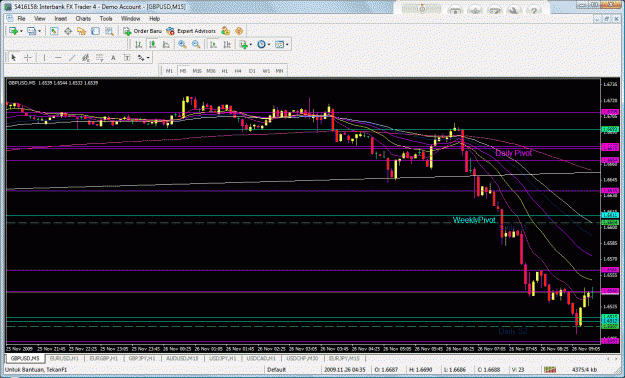Toggle chart shift from right border
625x378 pixels.
click(x=227, y=45)
